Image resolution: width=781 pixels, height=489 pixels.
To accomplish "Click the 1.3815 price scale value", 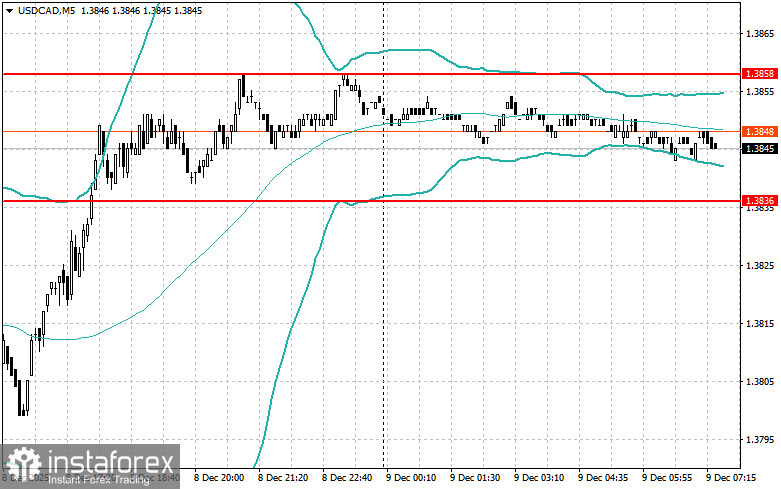I will (760, 324).
